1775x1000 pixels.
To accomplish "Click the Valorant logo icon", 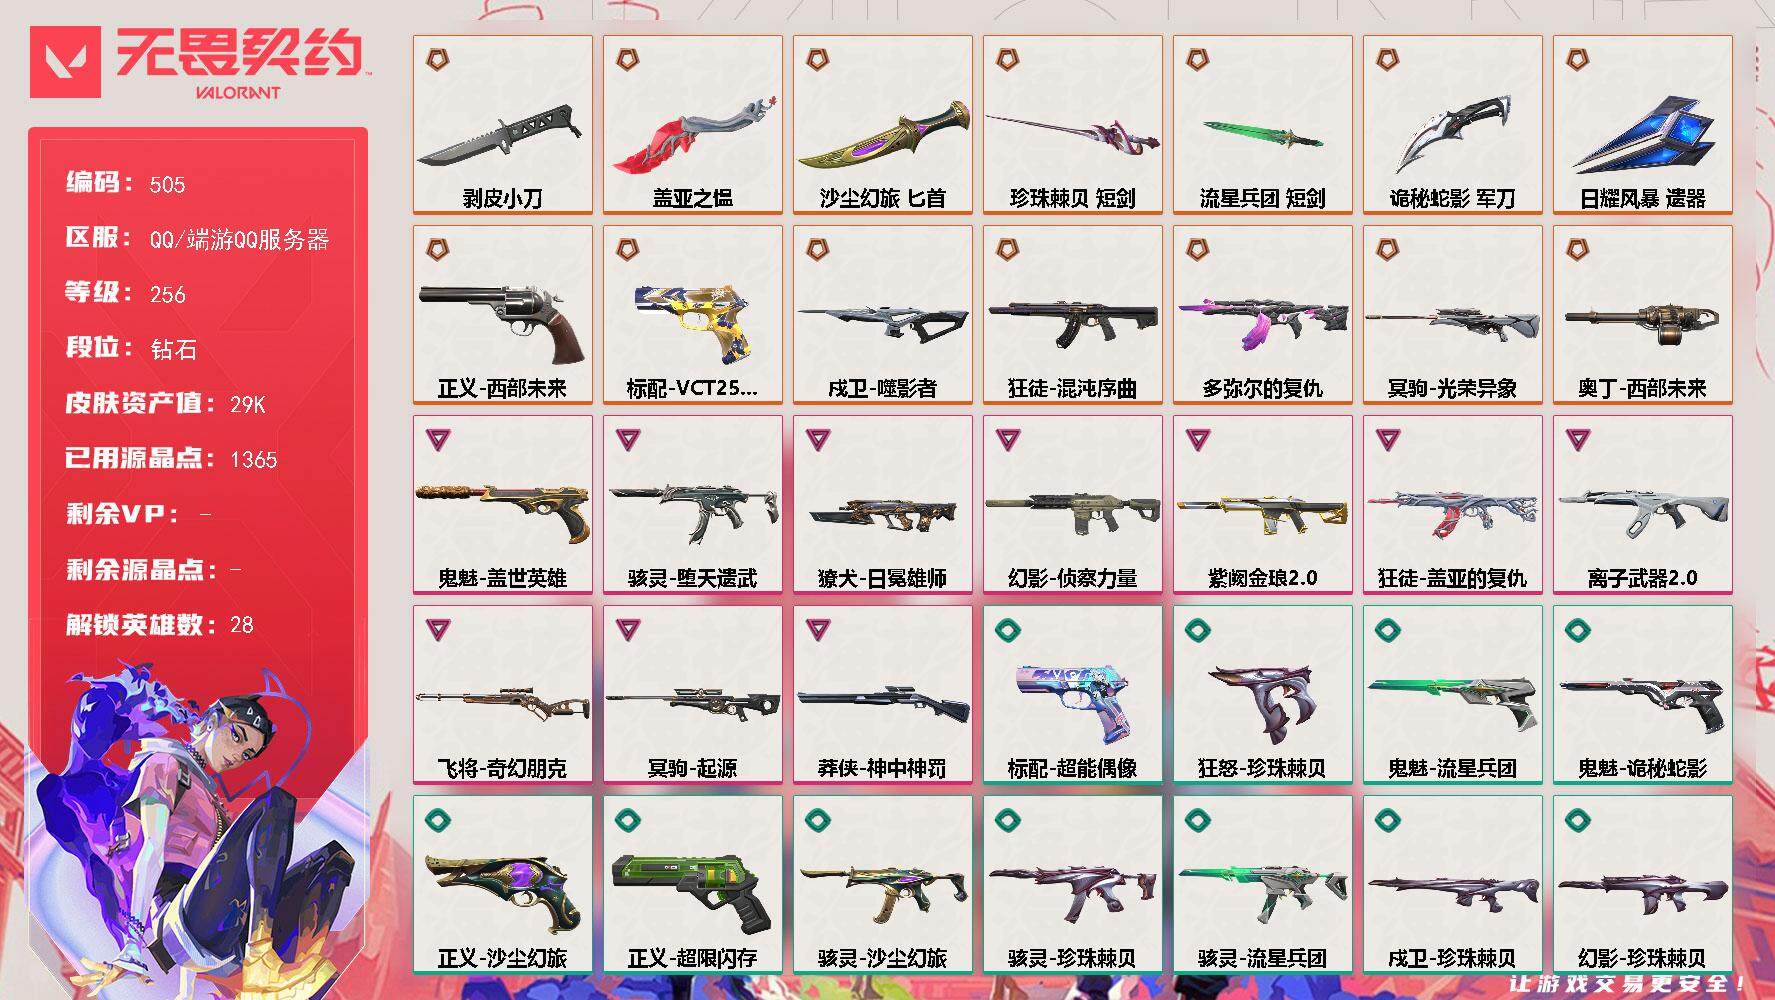I will pos(65,62).
